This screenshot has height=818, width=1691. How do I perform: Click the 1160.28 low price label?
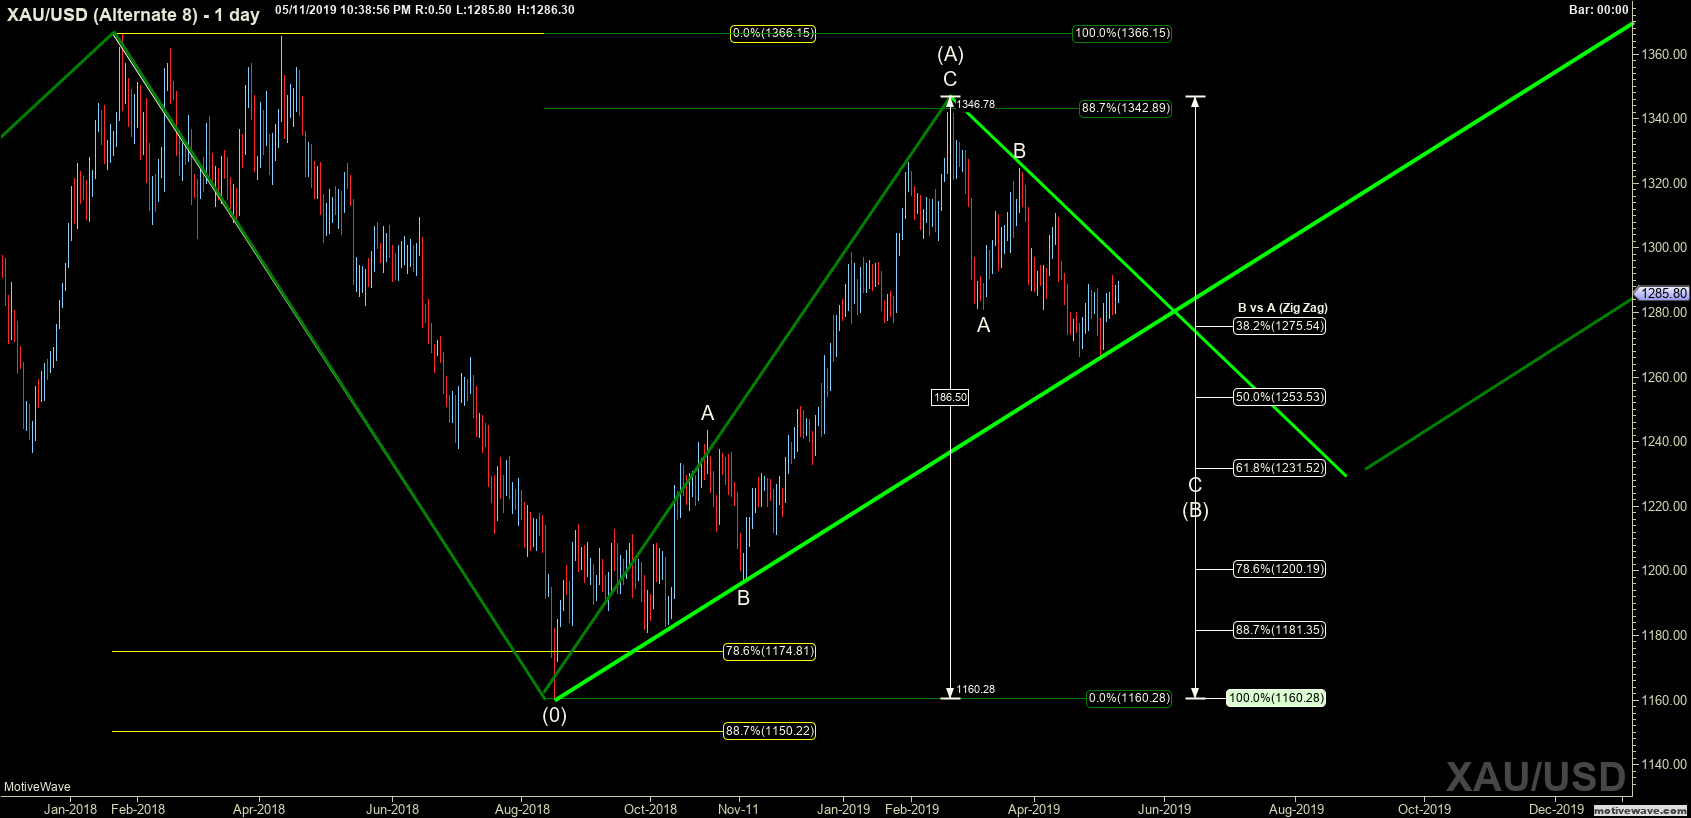tap(975, 689)
